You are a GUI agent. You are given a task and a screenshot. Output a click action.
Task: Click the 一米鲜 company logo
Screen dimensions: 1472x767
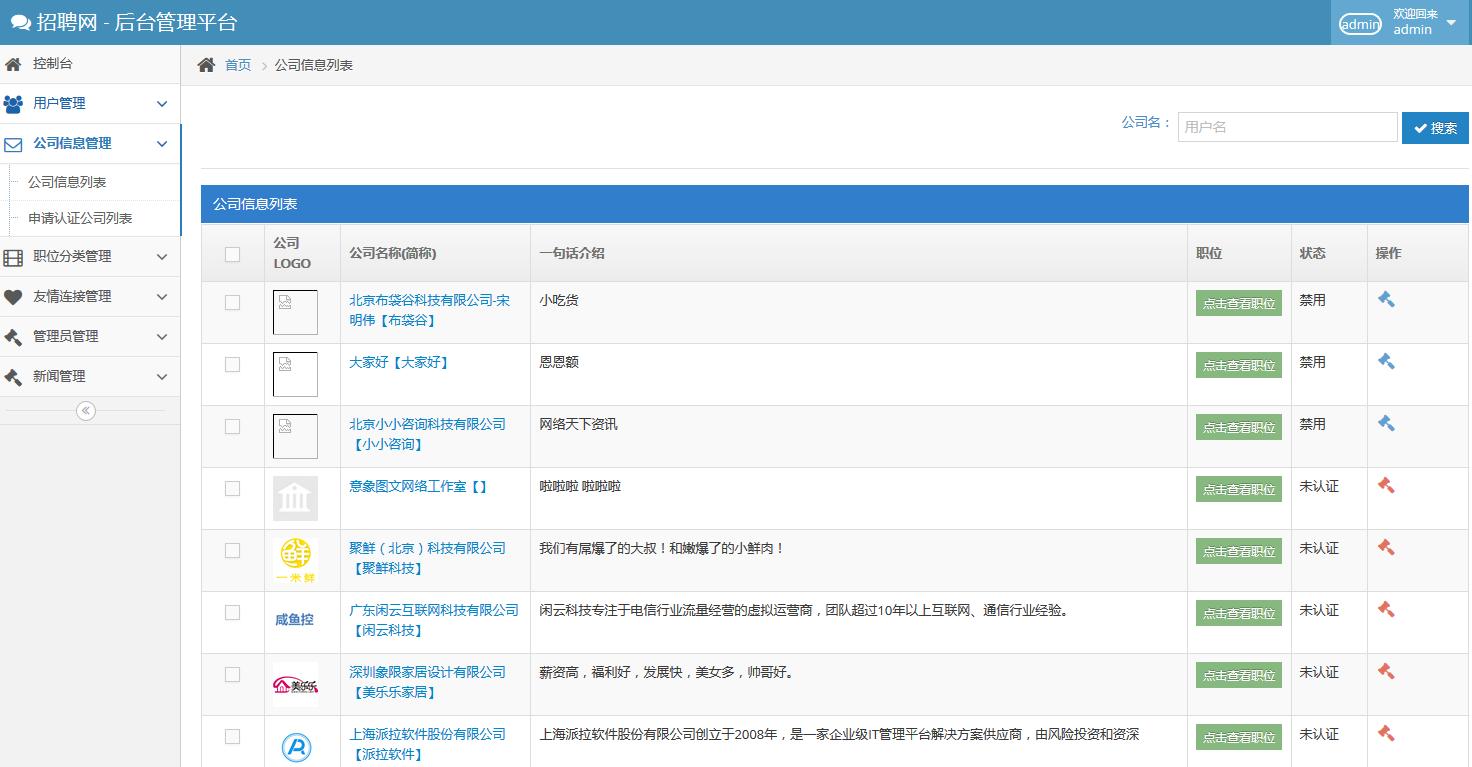[295, 560]
